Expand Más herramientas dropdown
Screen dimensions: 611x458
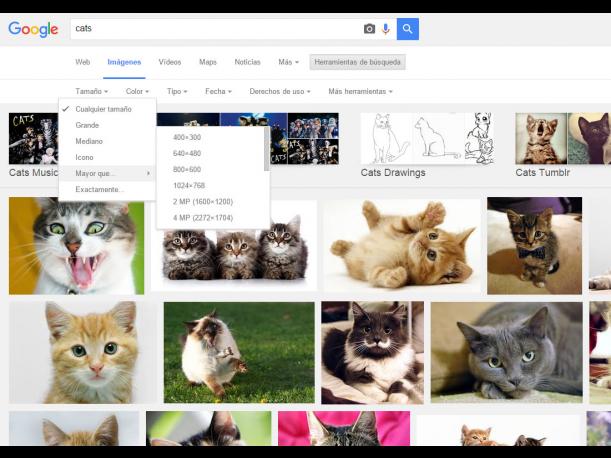360,91
